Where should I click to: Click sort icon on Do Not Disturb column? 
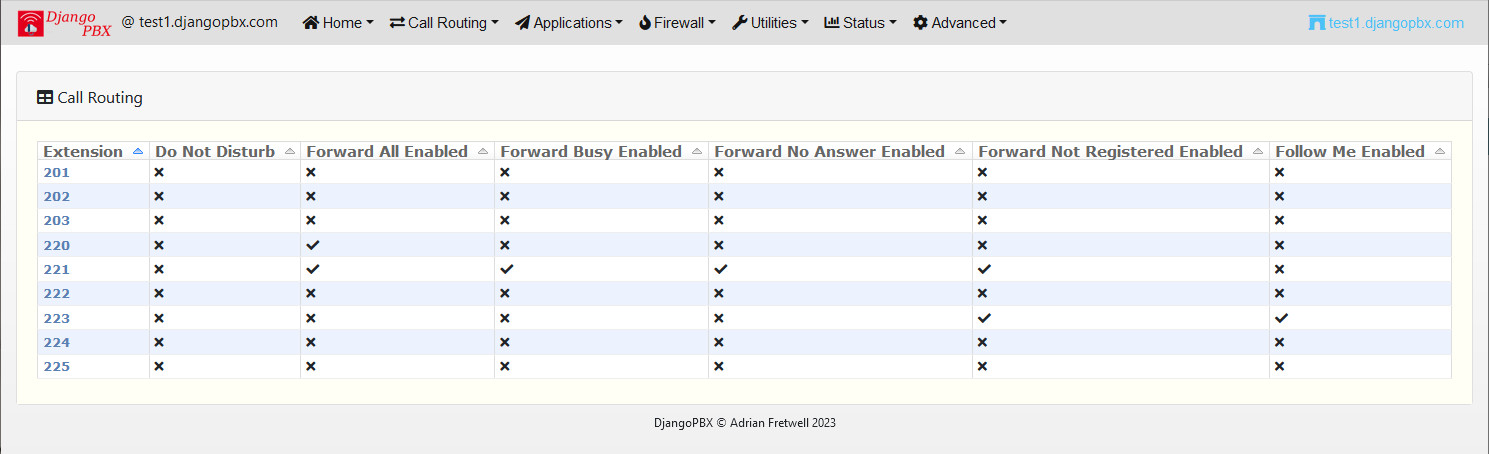coord(290,152)
